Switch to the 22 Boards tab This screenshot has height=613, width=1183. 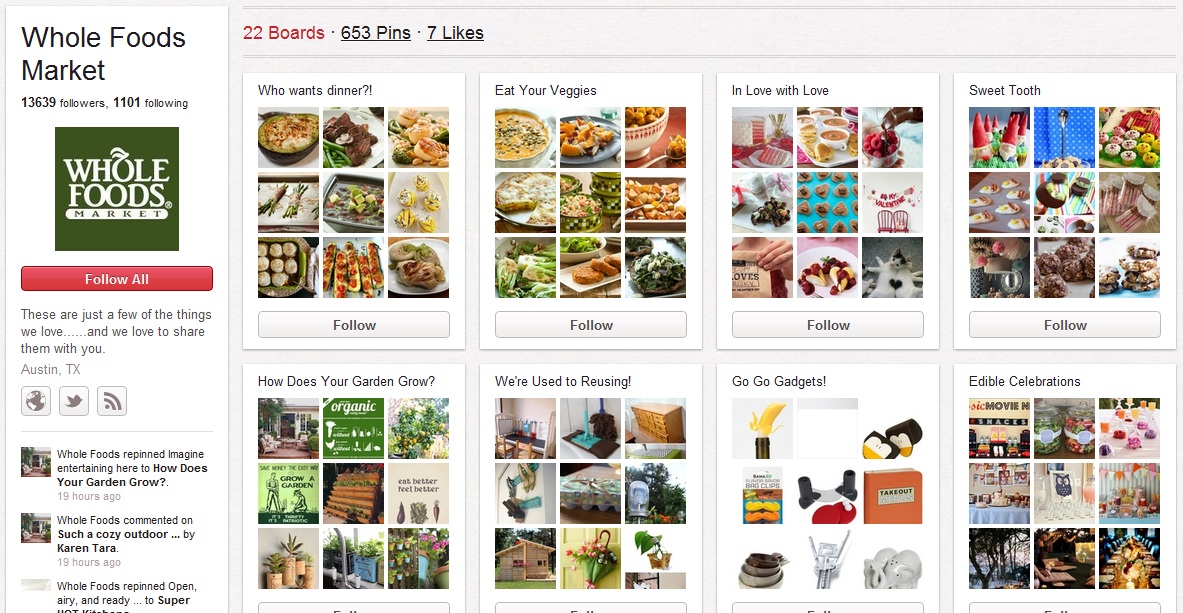pyautogui.click(x=284, y=33)
